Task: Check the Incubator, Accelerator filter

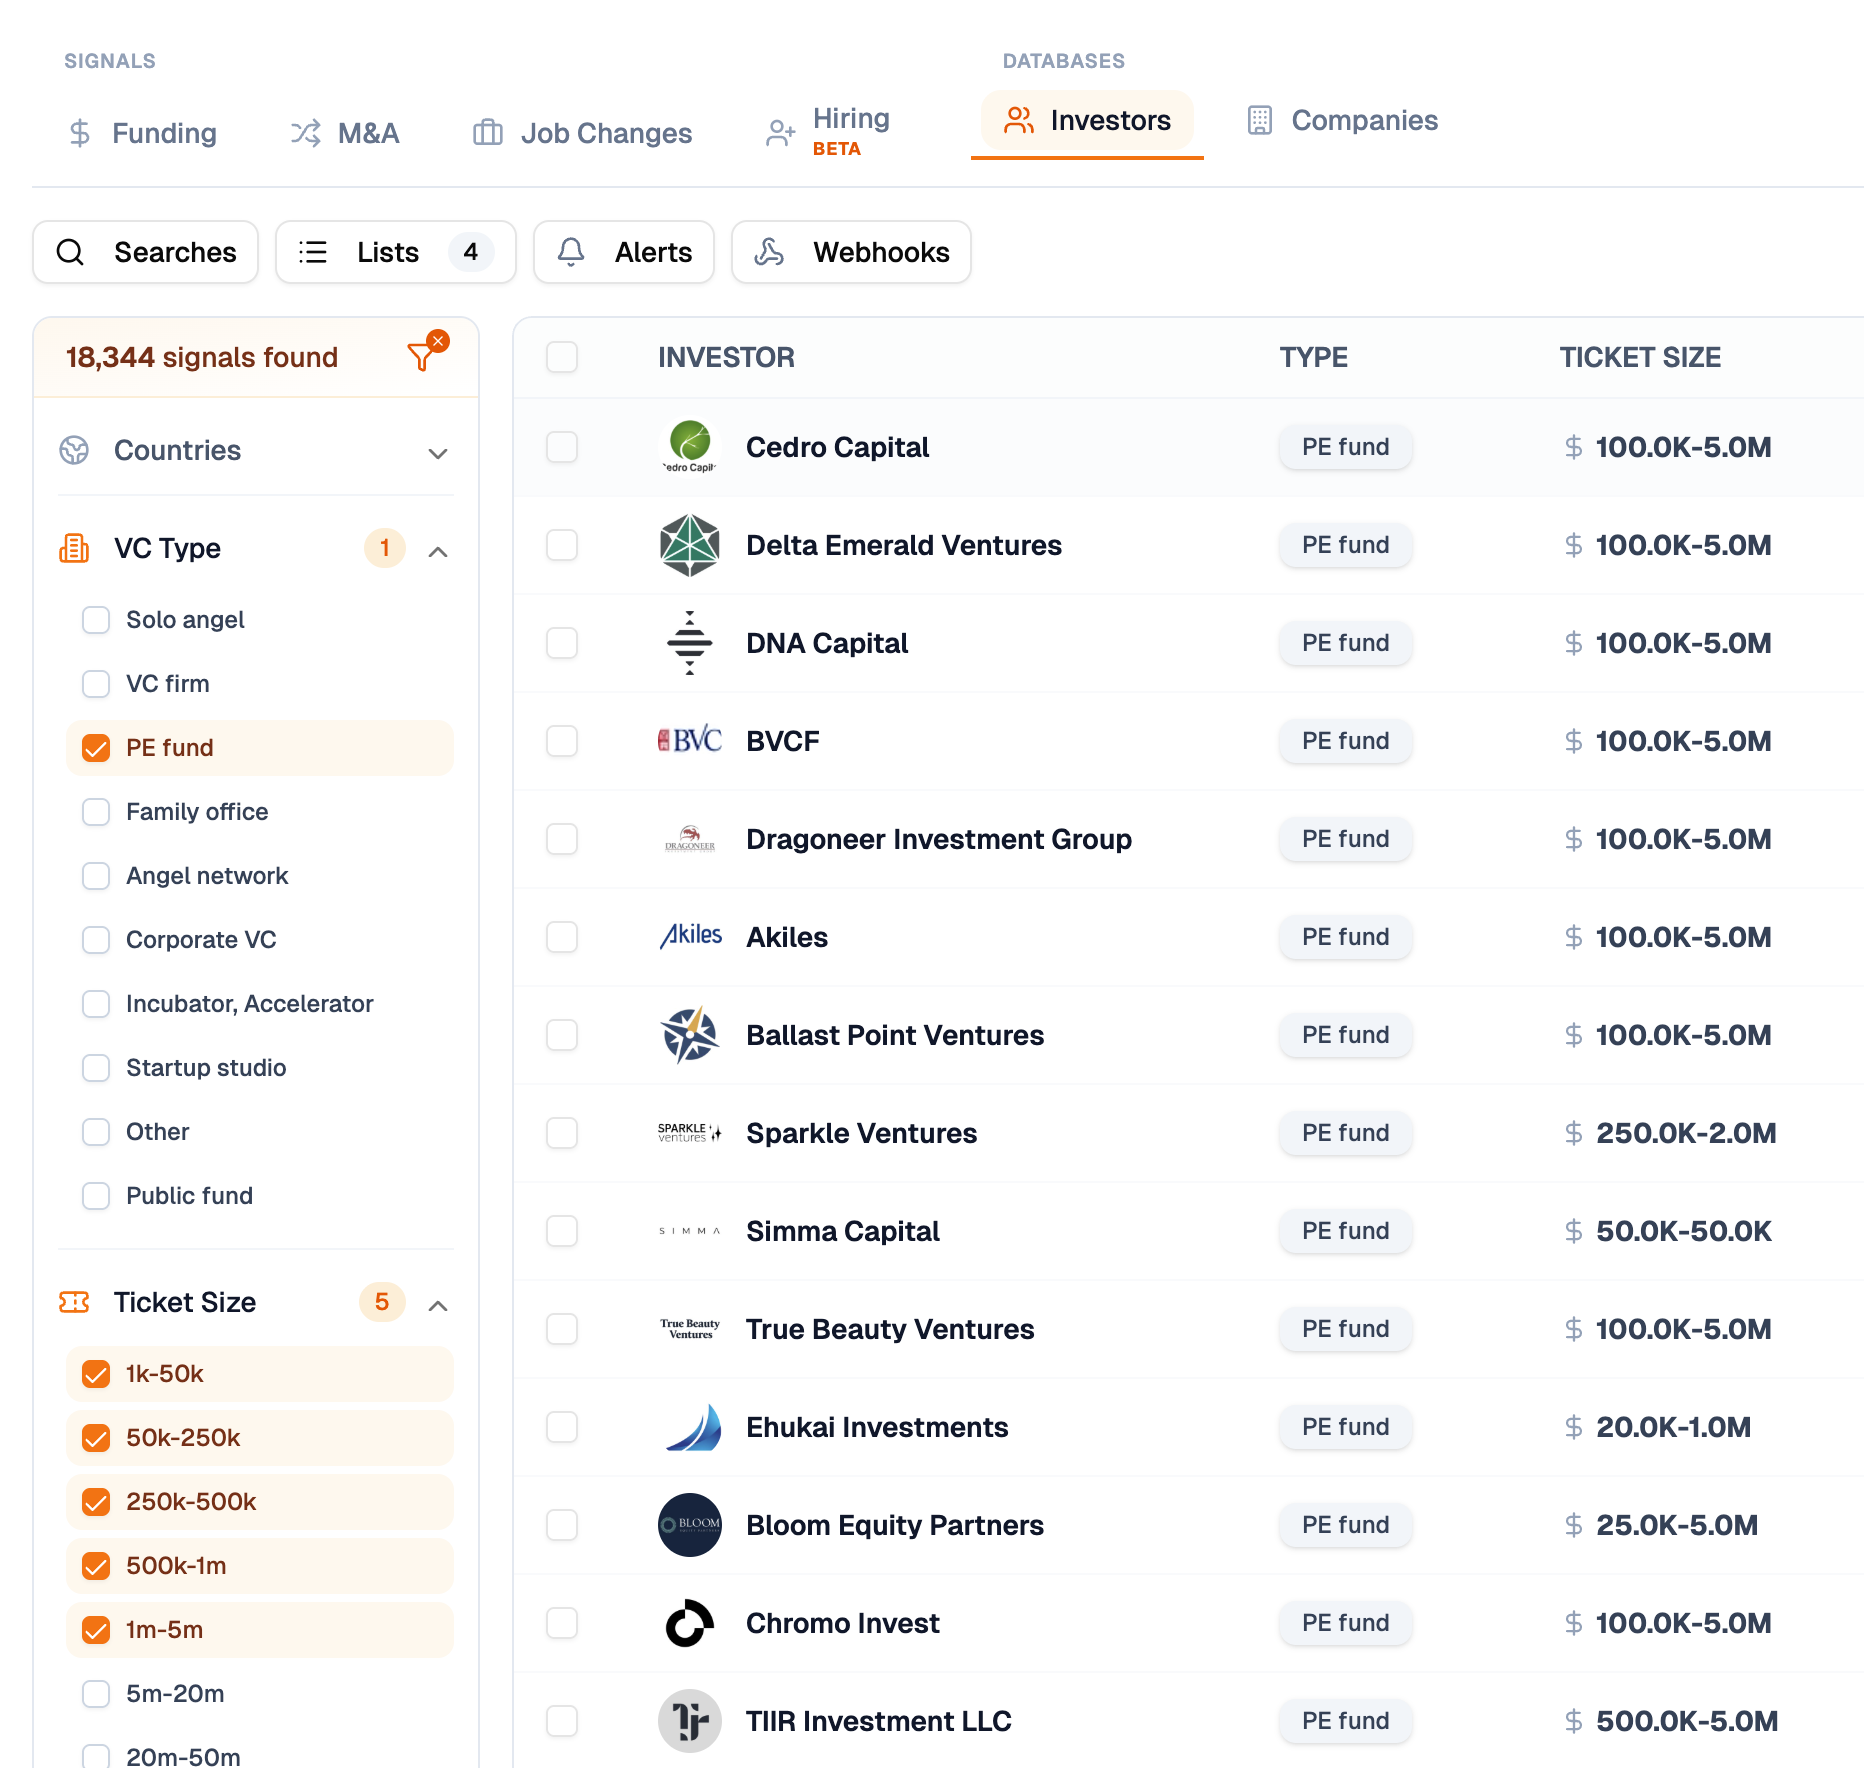Action: 96,1004
